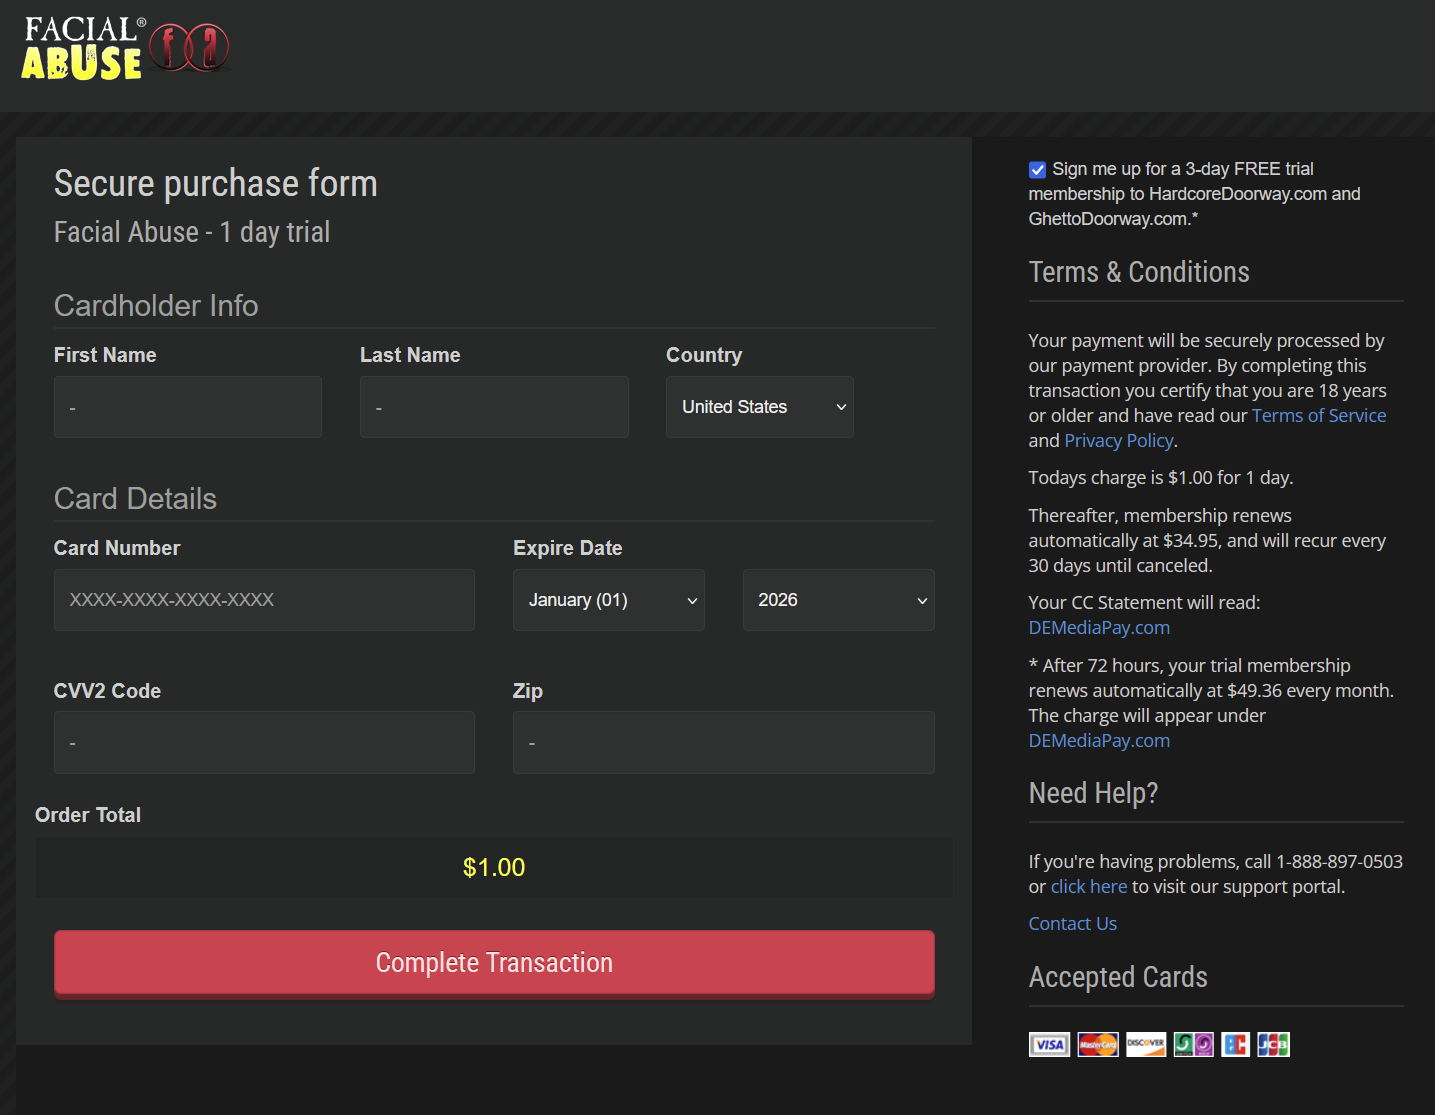Open the Contact Us link
This screenshot has width=1435, height=1115.
[1073, 924]
